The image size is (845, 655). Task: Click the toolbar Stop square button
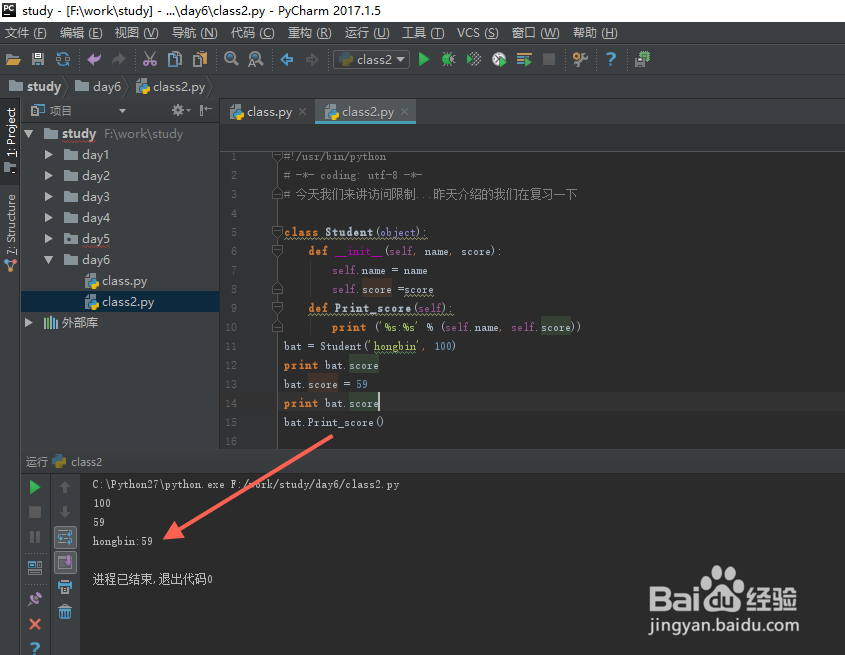[549, 59]
